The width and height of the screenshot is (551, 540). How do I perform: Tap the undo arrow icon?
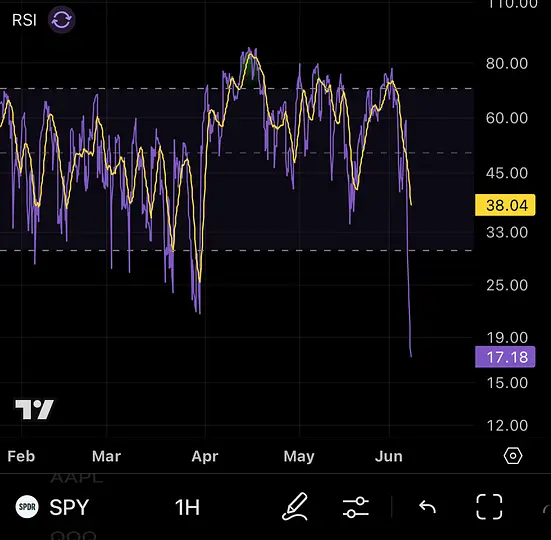427,507
